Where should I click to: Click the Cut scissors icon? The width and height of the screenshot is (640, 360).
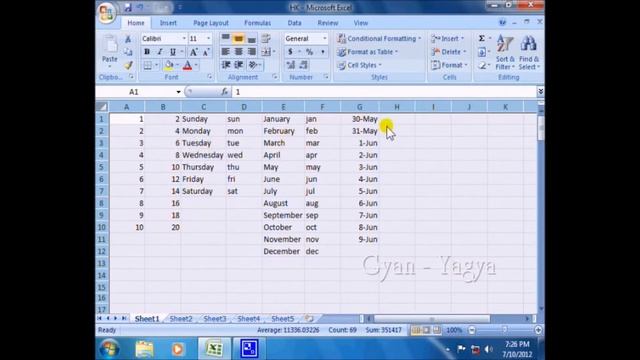tap(128, 39)
